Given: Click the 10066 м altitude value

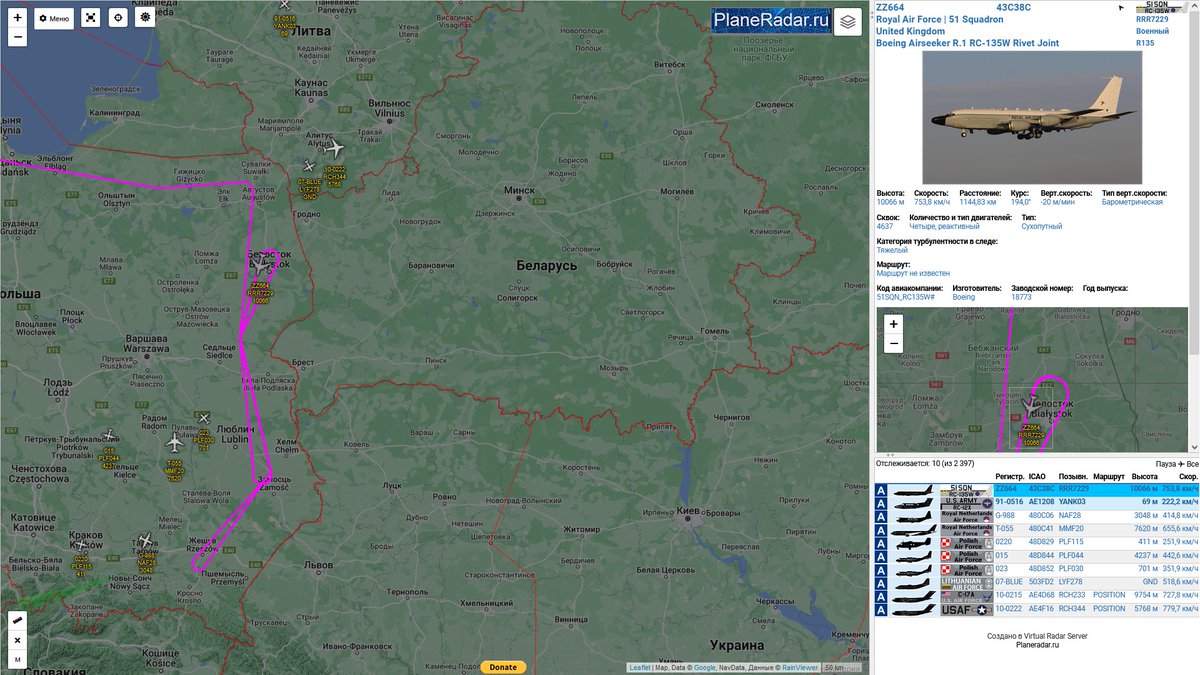Looking at the screenshot, I should (x=891, y=202).
